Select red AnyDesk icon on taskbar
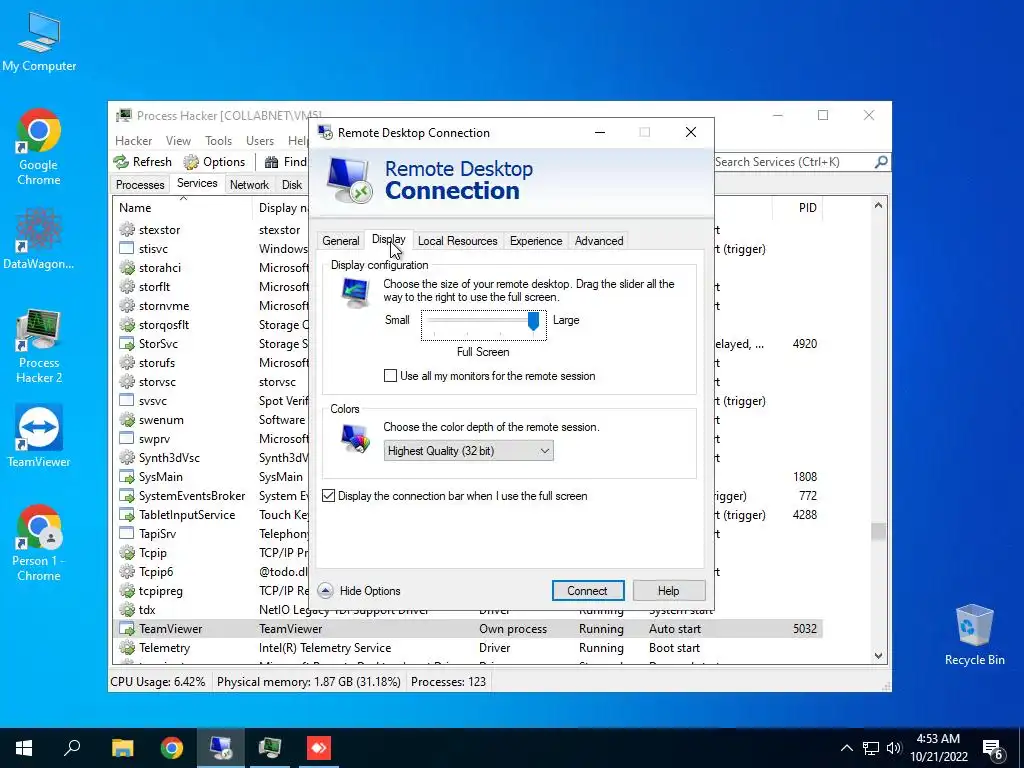Screen dimensions: 1024x768 click(319, 748)
